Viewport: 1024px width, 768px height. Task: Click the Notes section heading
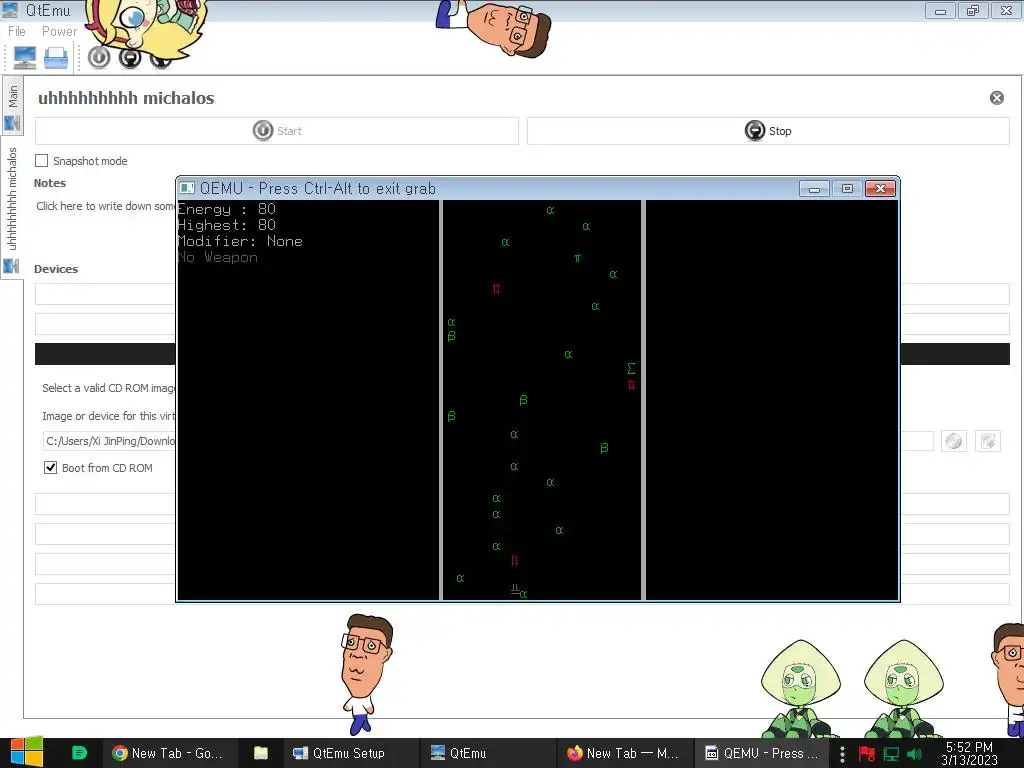coord(50,184)
